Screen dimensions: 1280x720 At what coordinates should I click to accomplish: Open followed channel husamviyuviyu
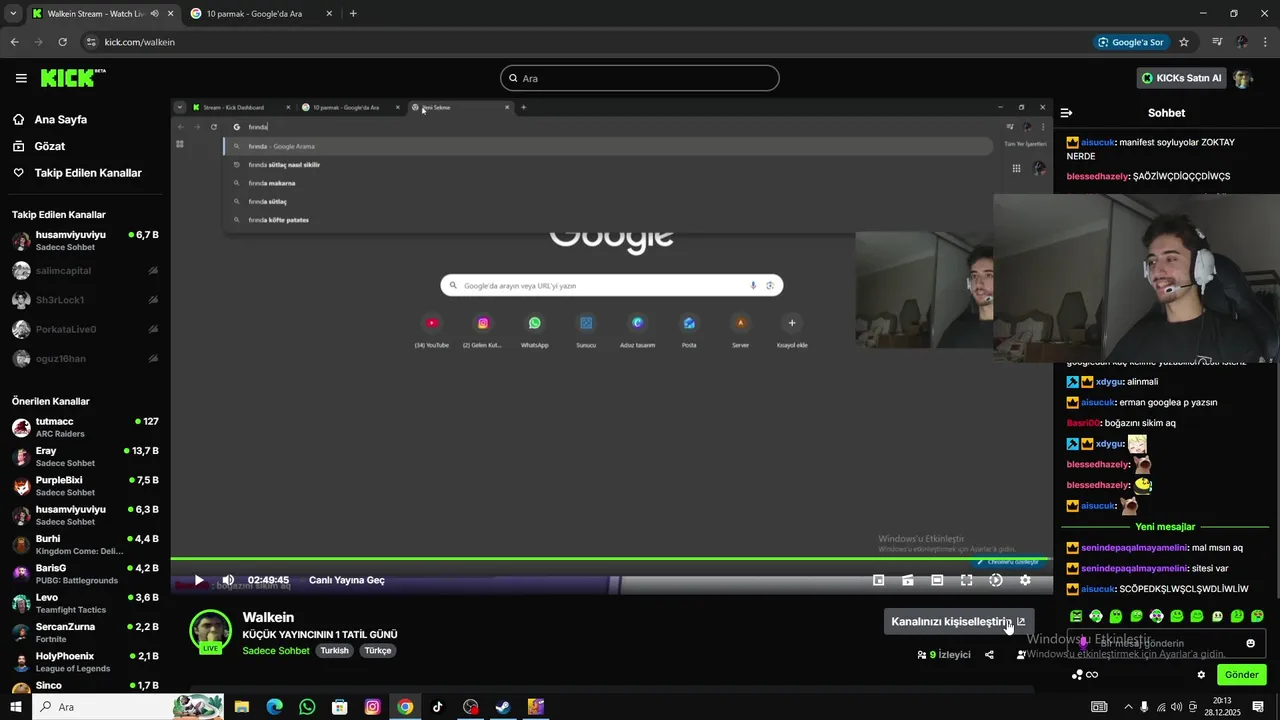pyautogui.click(x=85, y=241)
